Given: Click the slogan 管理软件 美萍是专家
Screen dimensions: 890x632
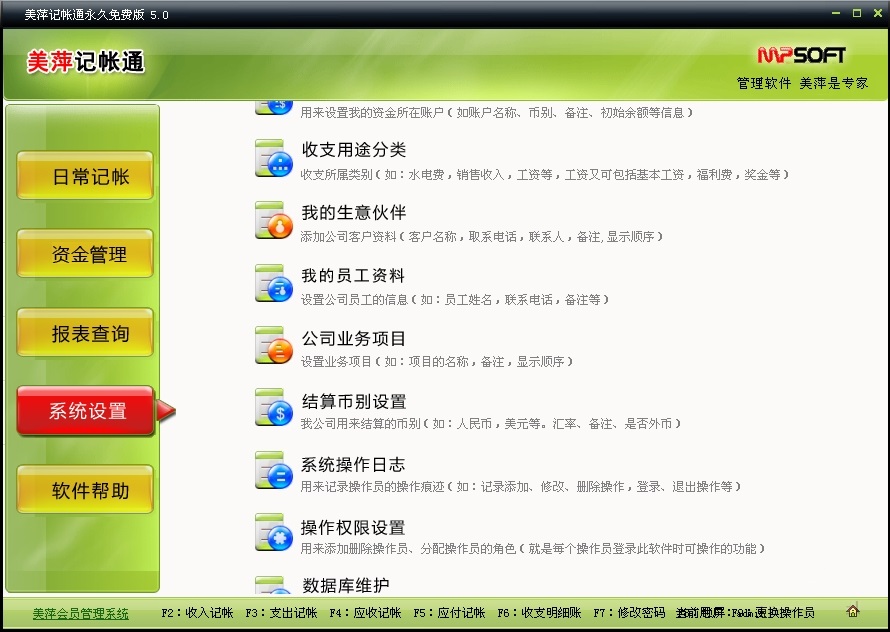Looking at the screenshot, I should 802,83.
